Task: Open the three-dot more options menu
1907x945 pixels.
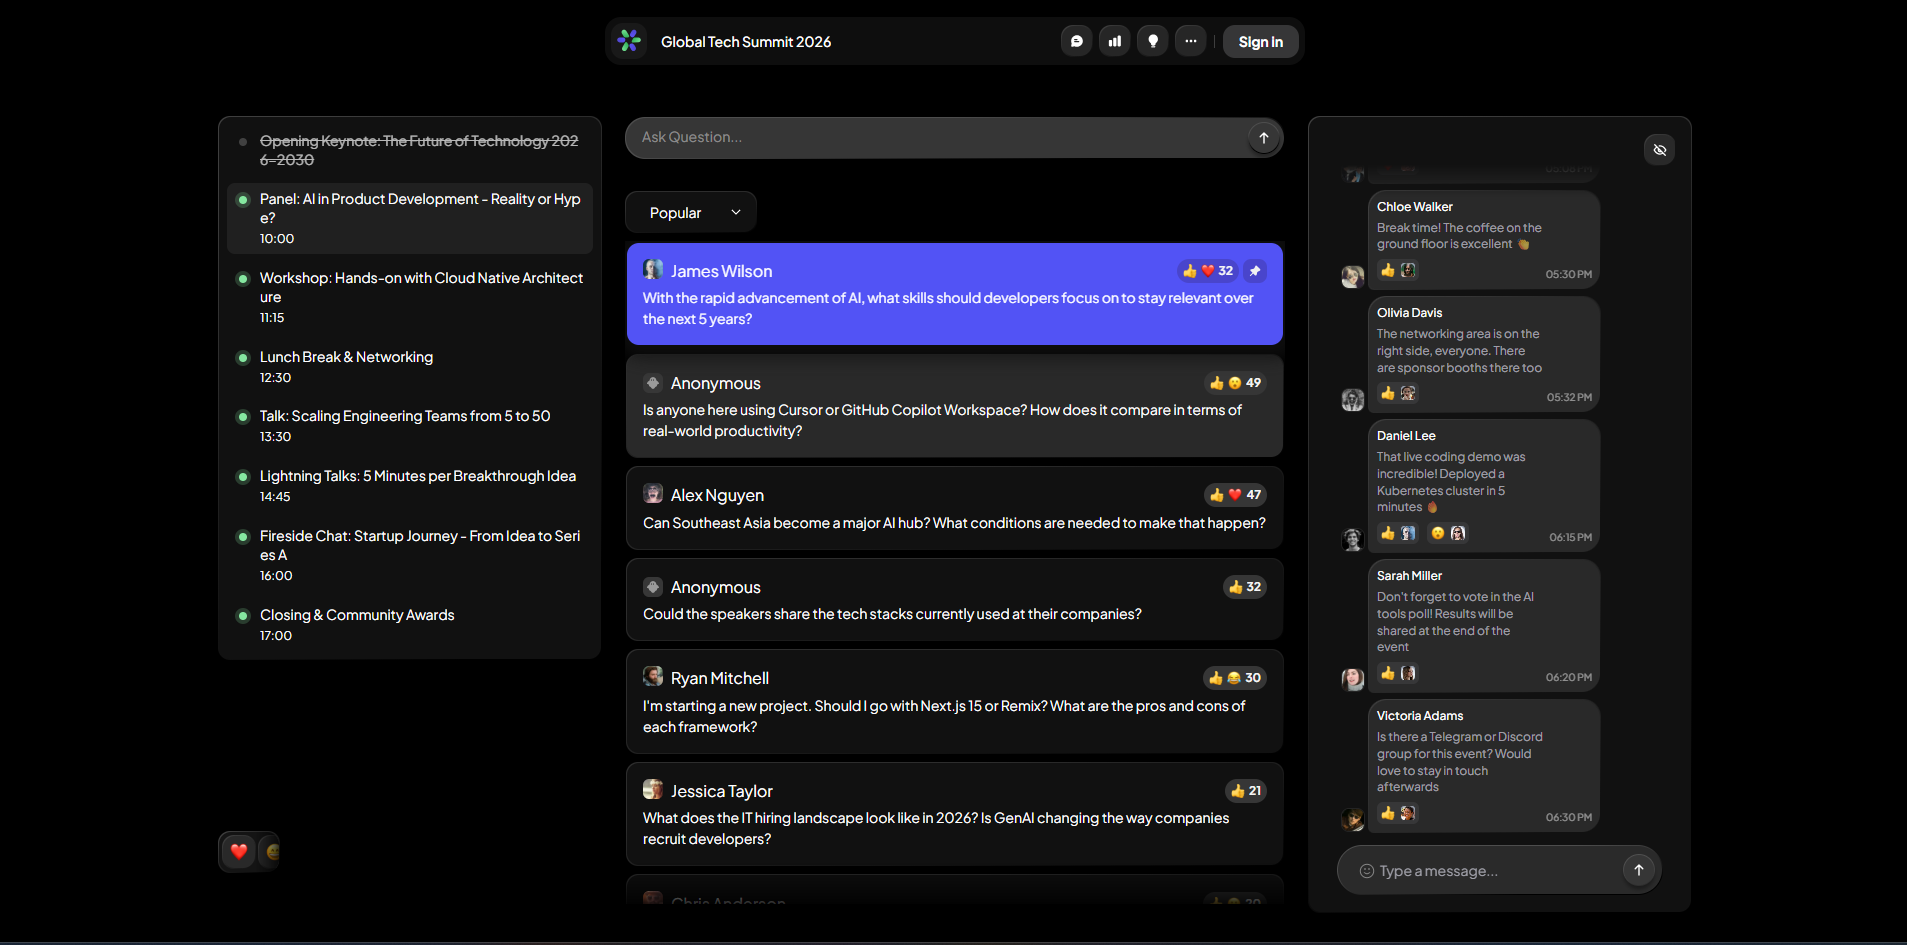Action: click(x=1190, y=41)
